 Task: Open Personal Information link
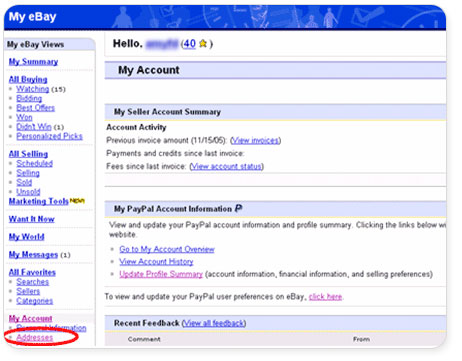(51, 328)
